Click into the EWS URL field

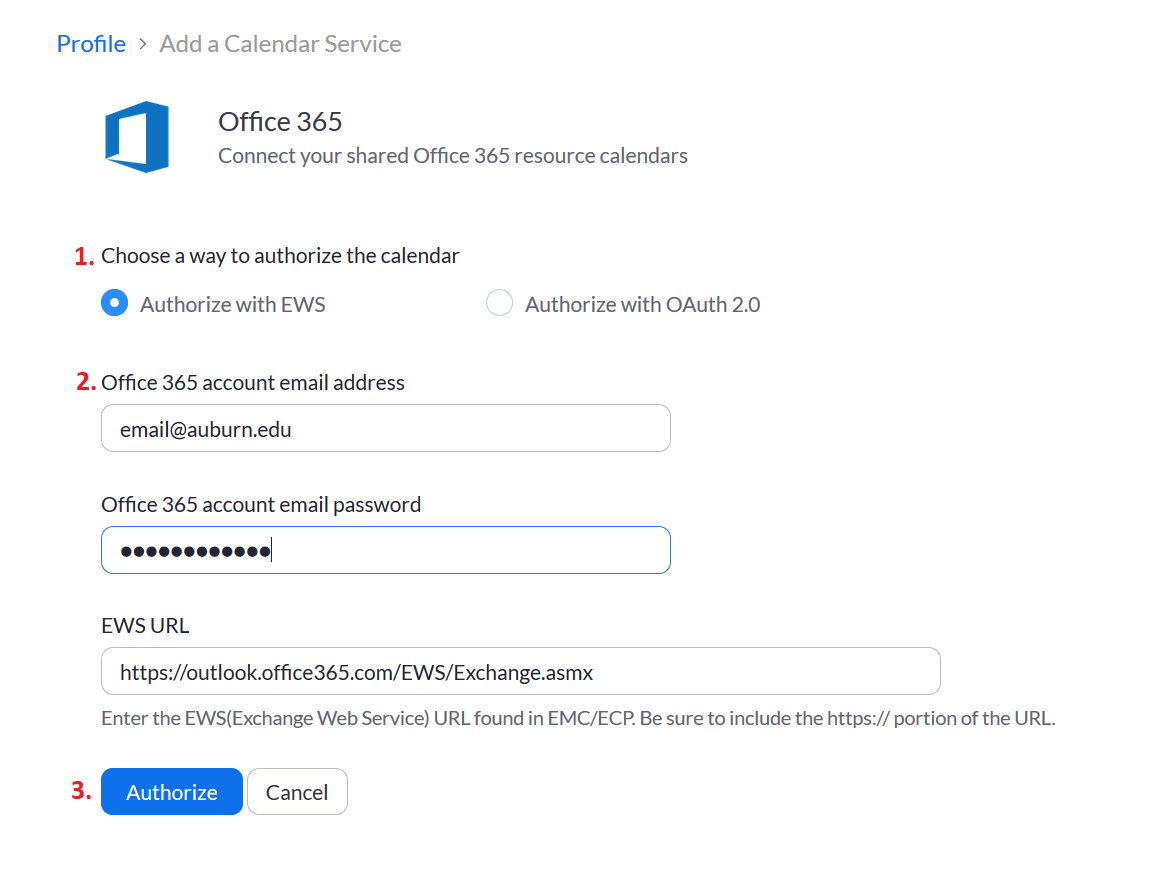click(521, 672)
